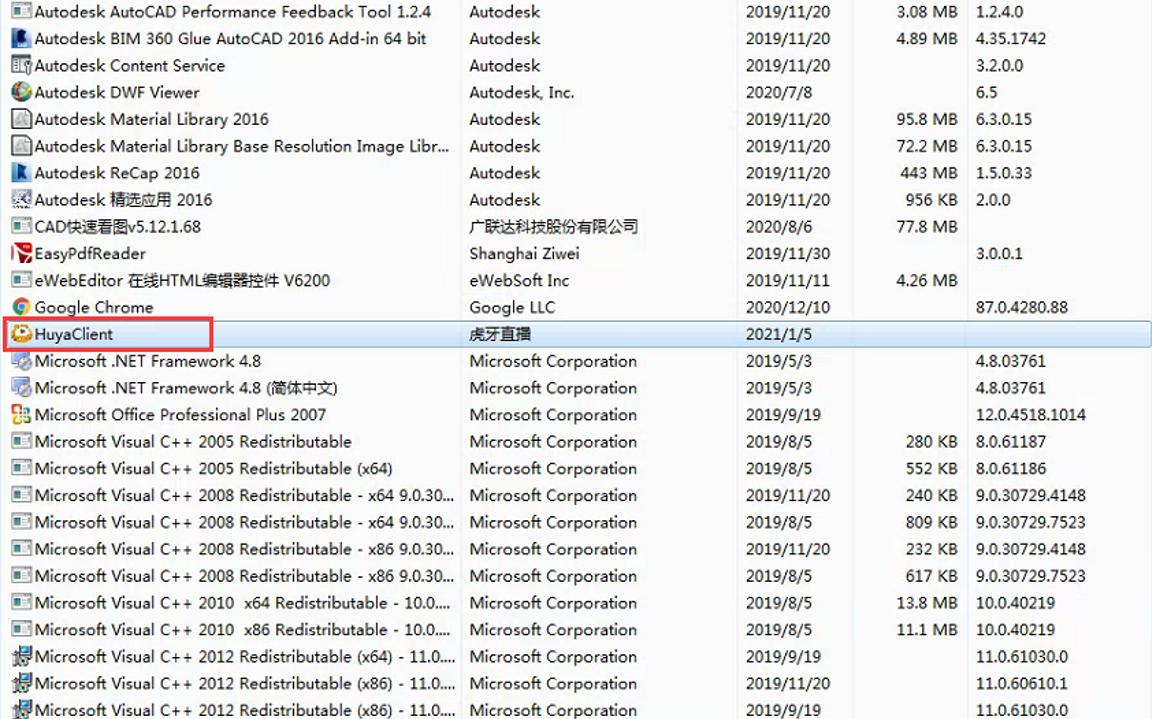Select the highlighted HuyaClient entry

pyautogui.click(x=80, y=334)
